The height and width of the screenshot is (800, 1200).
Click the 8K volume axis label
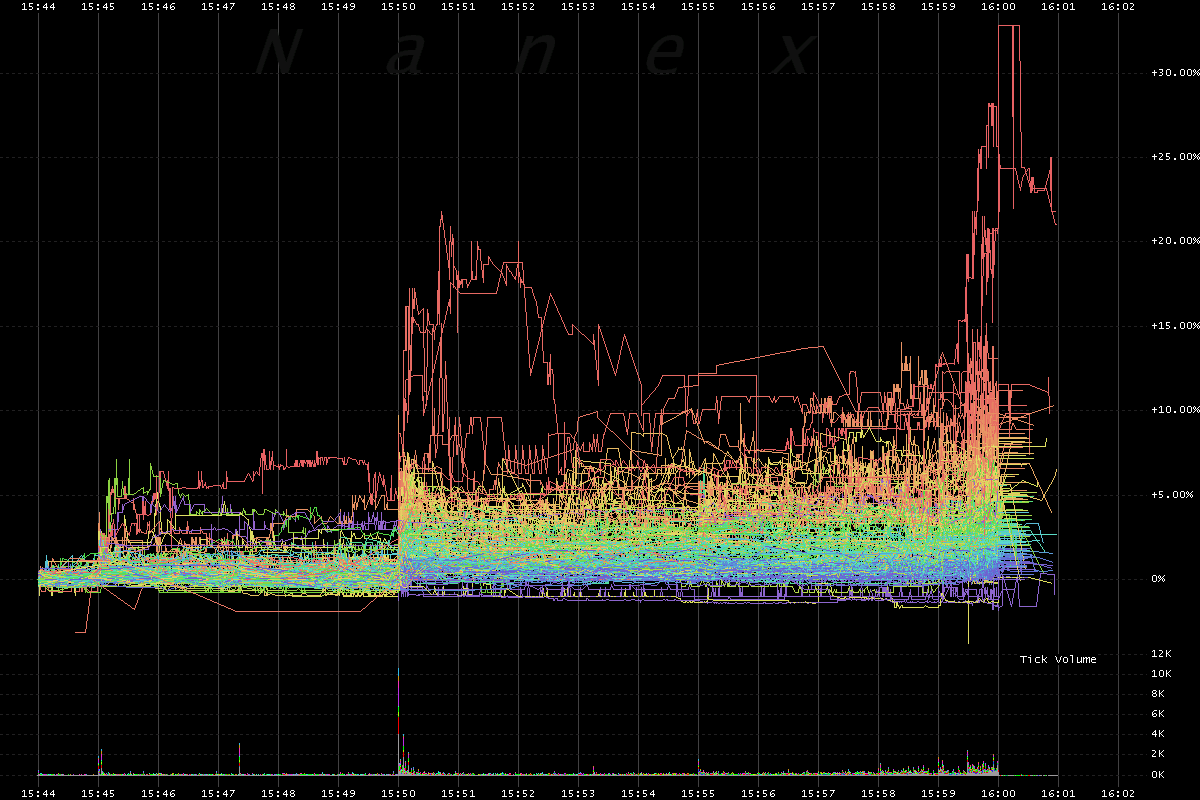[x=1158, y=694]
